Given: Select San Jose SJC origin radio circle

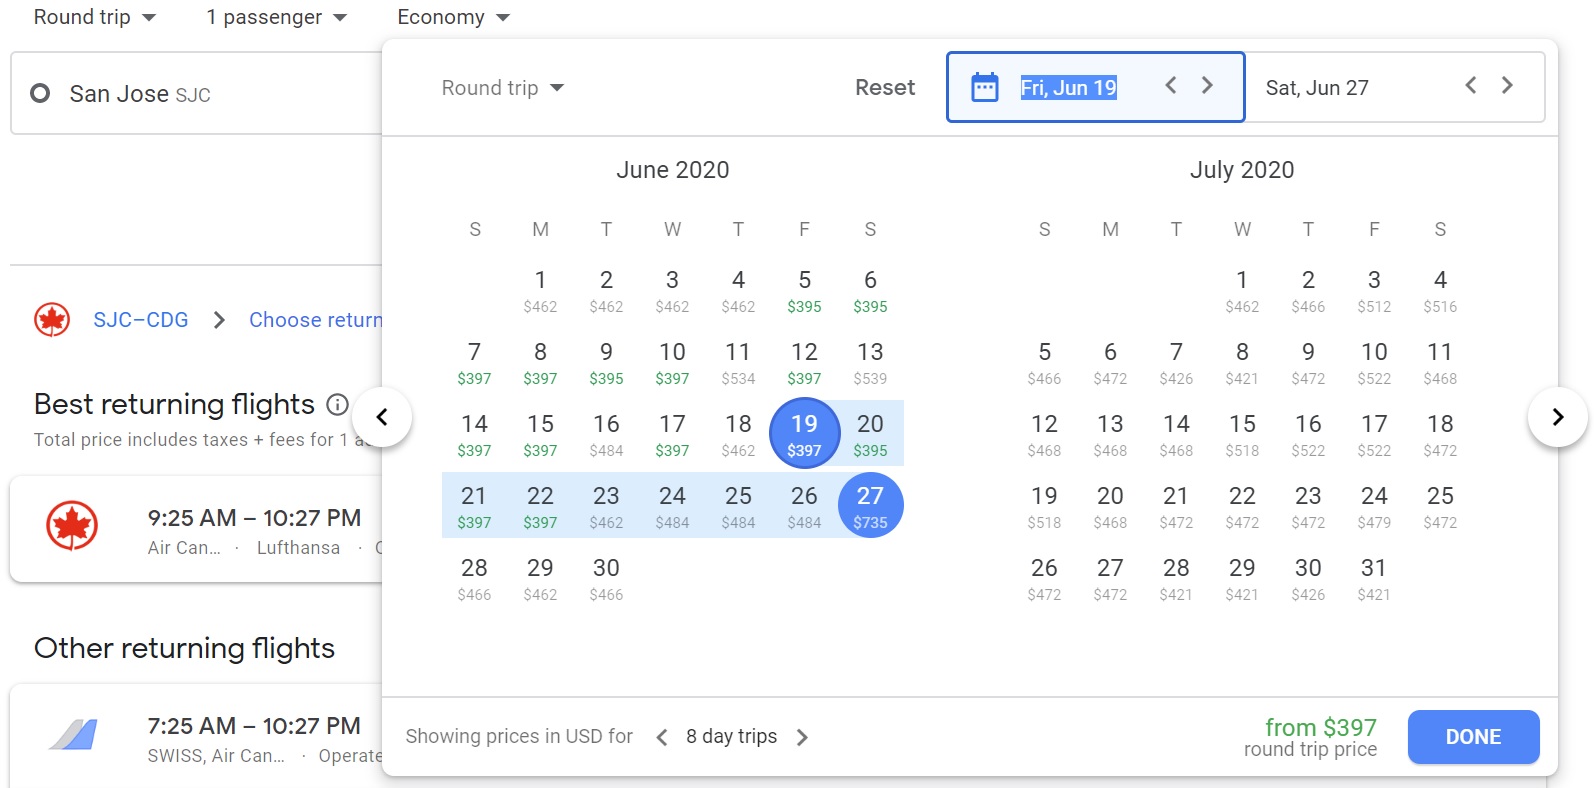Looking at the screenshot, I should coord(40,94).
